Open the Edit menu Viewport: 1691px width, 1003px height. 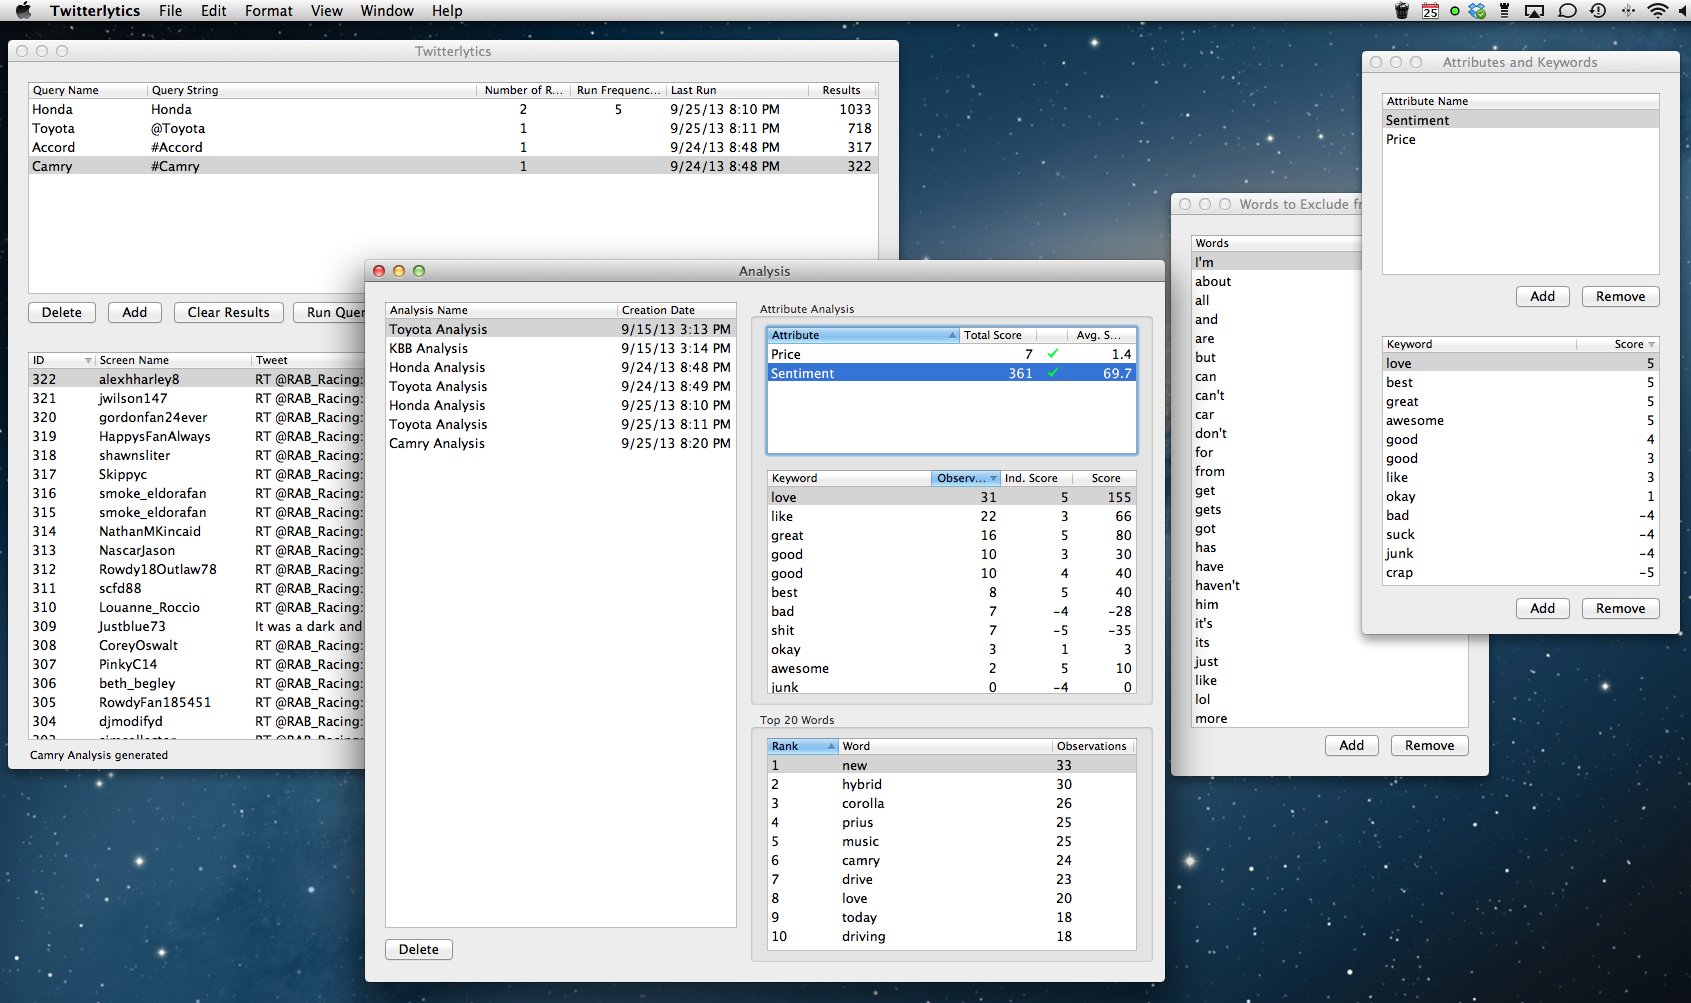[x=213, y=11]
